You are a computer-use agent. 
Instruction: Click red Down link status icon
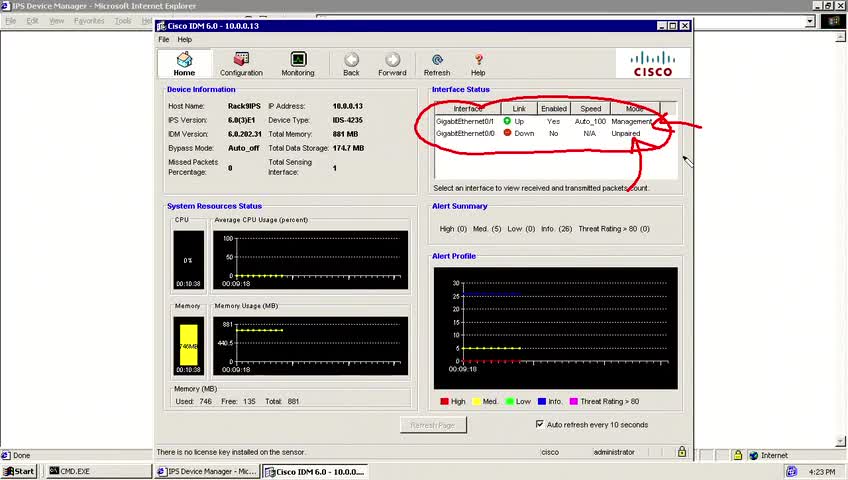click(507, 133)
